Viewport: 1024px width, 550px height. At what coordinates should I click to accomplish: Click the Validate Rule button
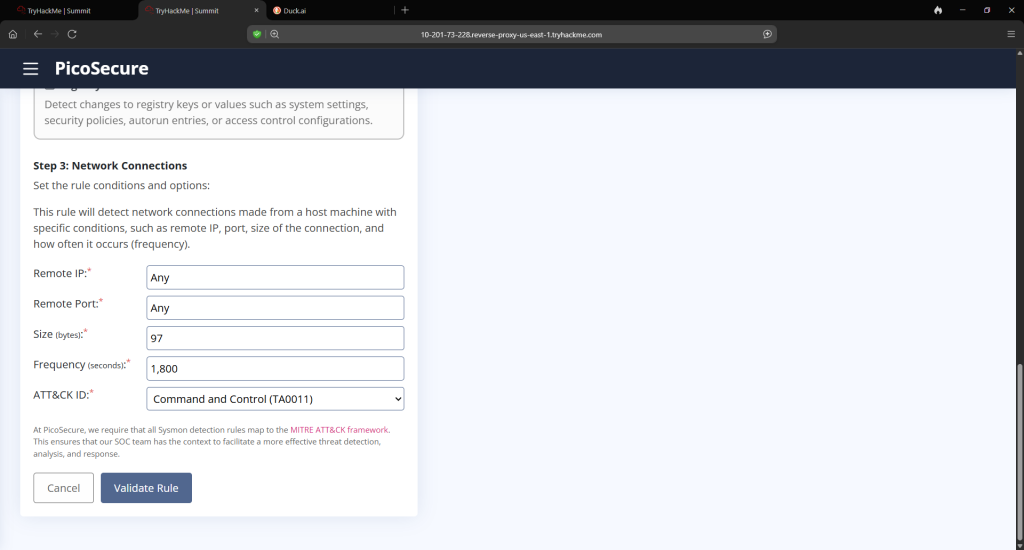146,488
